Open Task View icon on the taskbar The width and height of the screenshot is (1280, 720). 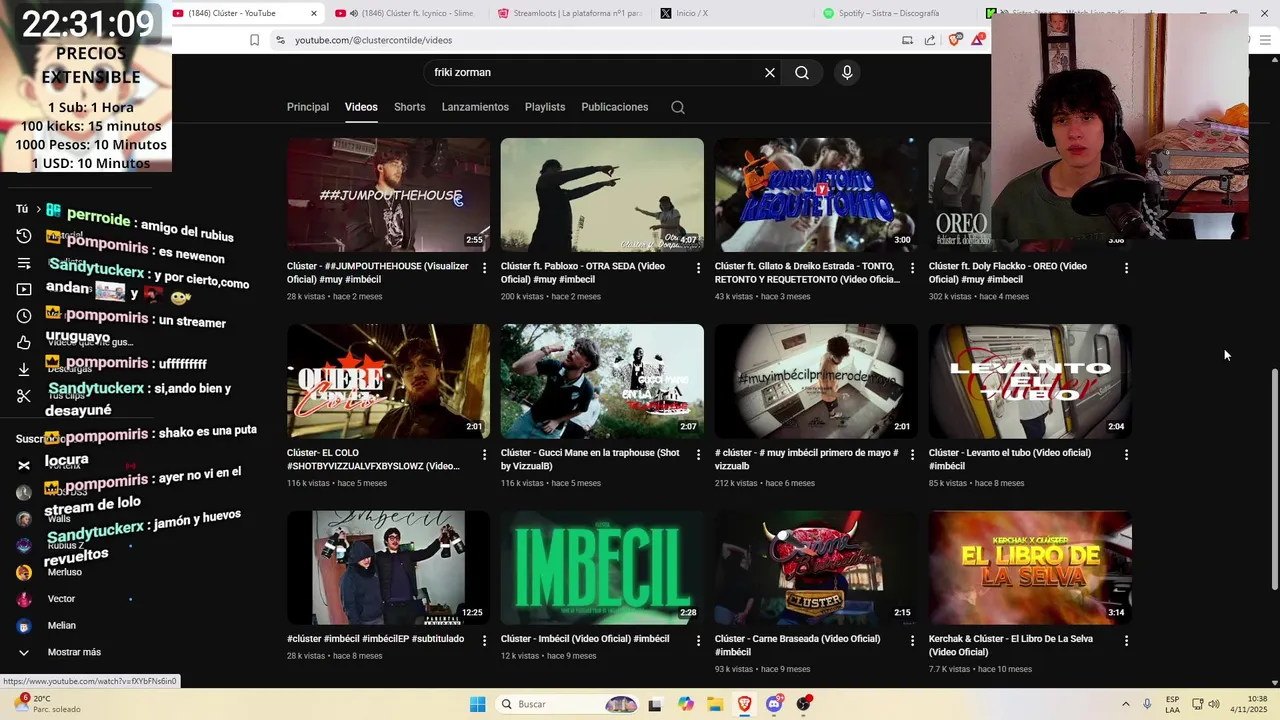pos(655,704)
